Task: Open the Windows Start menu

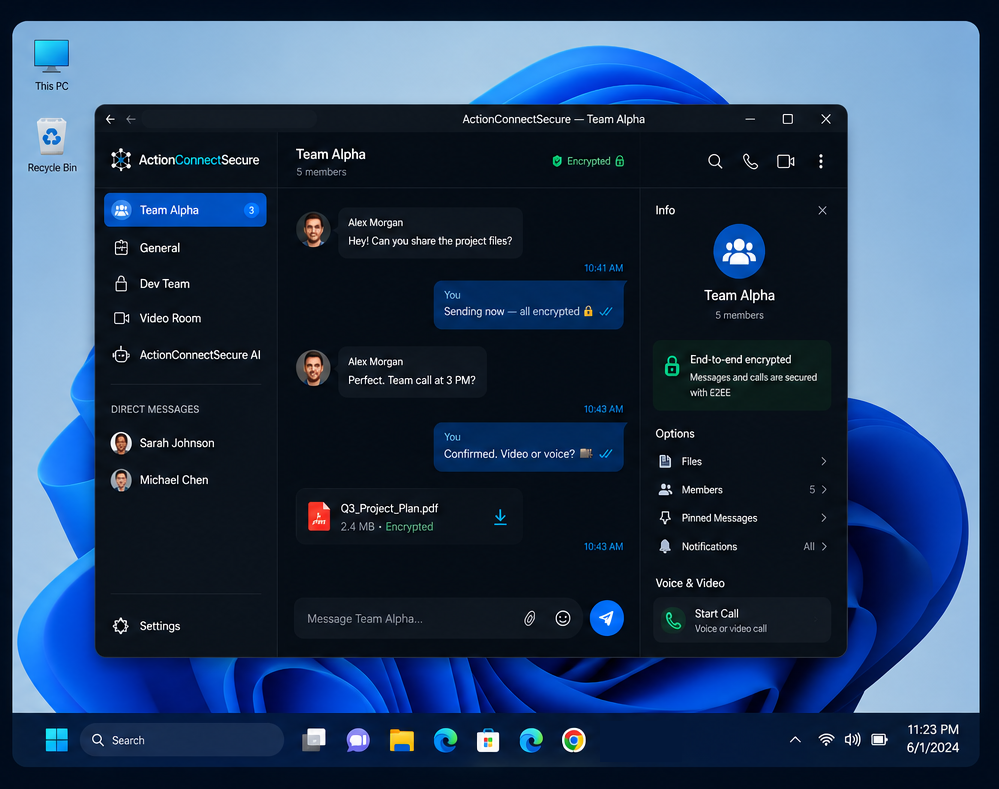Action: 57,740
